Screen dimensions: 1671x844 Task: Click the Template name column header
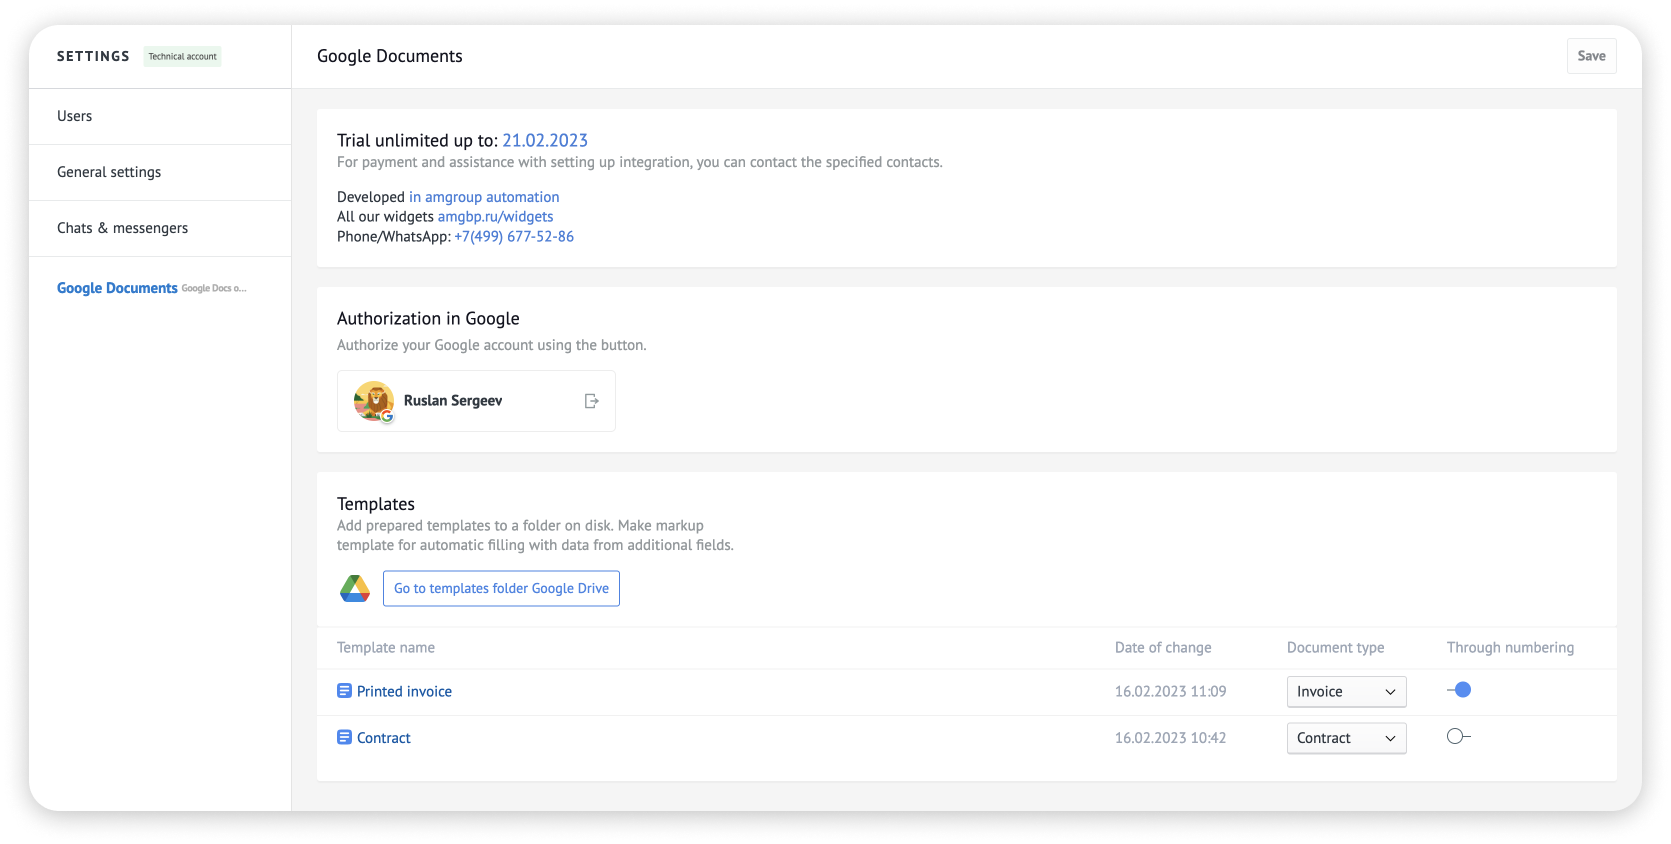pyautogui.click(x=386, y=648)
